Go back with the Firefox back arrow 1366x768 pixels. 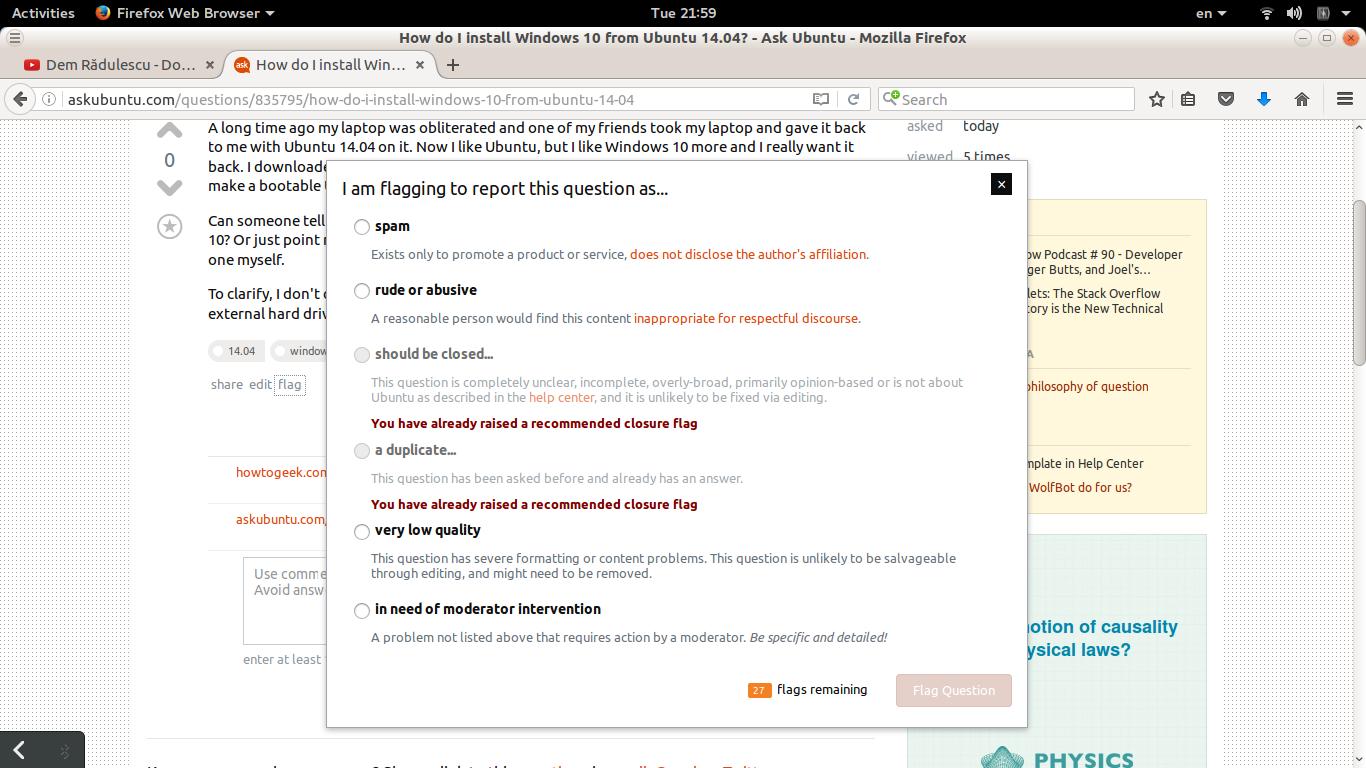[x=19, y=99]
